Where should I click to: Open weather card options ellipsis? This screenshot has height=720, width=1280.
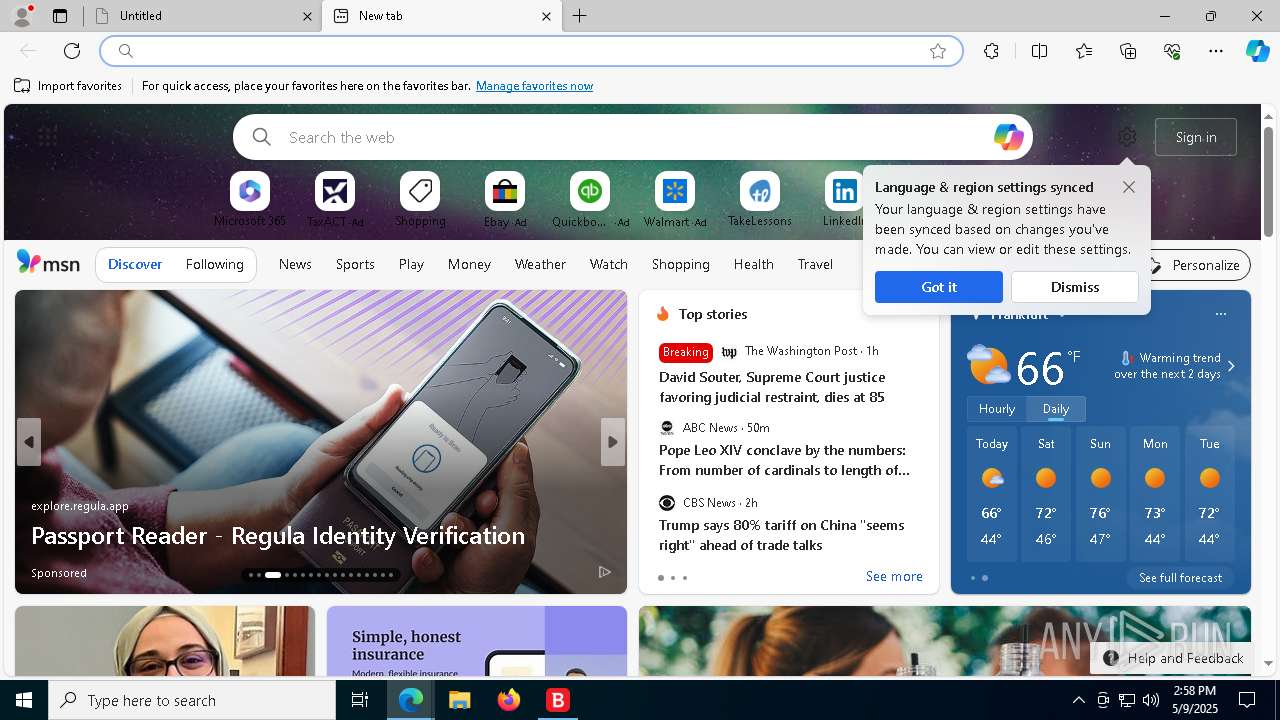[1220, 314]
